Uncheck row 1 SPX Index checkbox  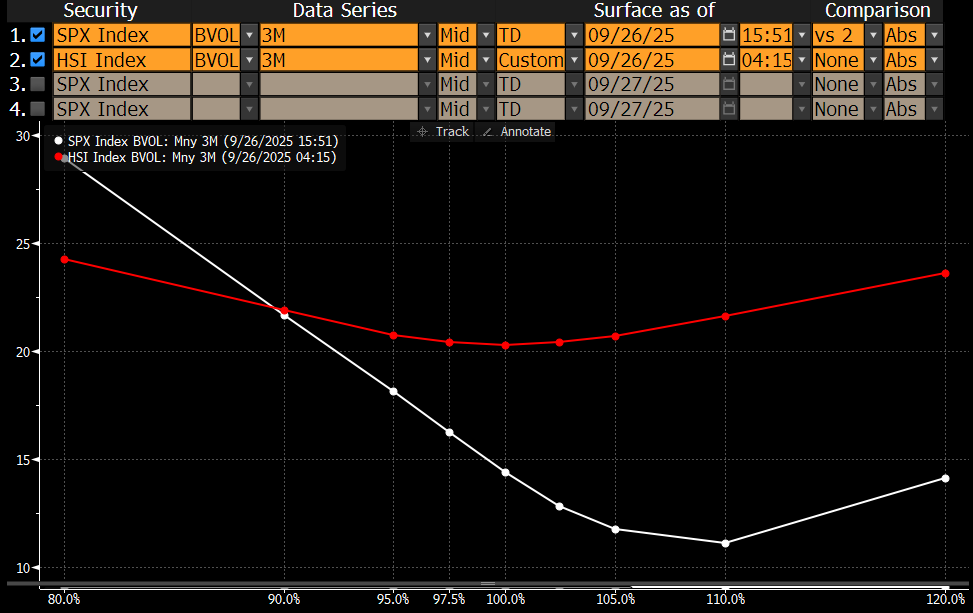[38, 35]
